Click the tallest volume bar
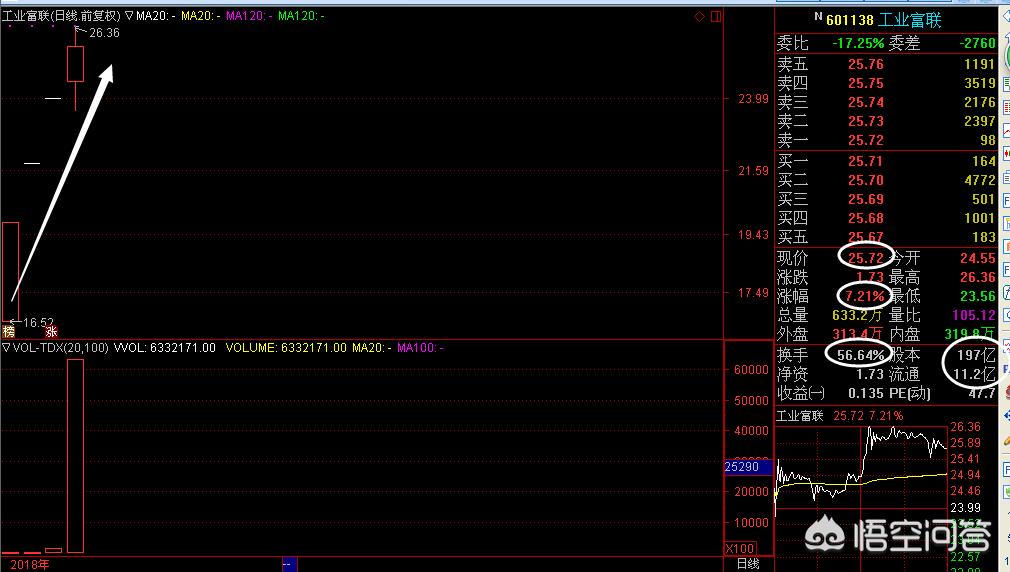 tap(75, 456)
